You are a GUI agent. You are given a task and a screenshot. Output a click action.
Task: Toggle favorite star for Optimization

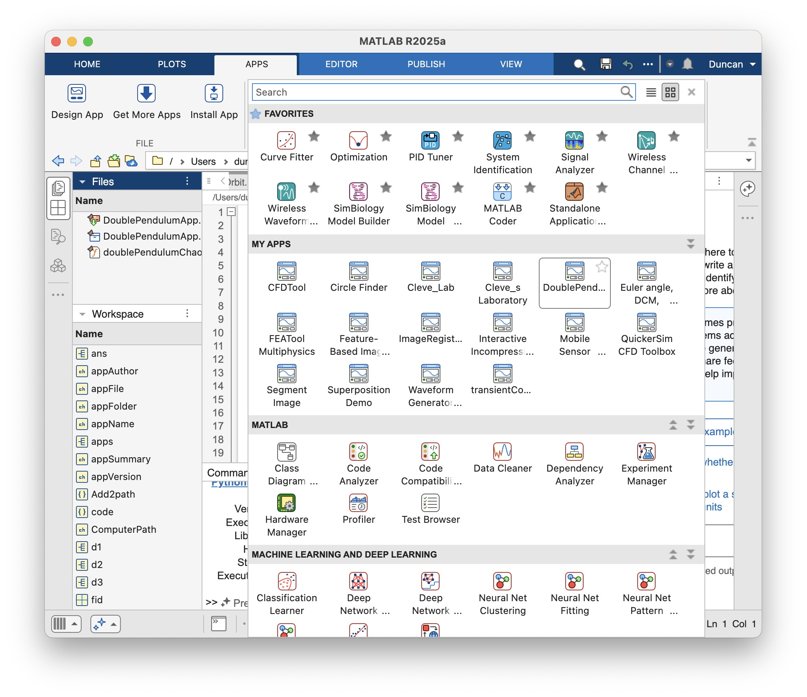pos(386,136)
